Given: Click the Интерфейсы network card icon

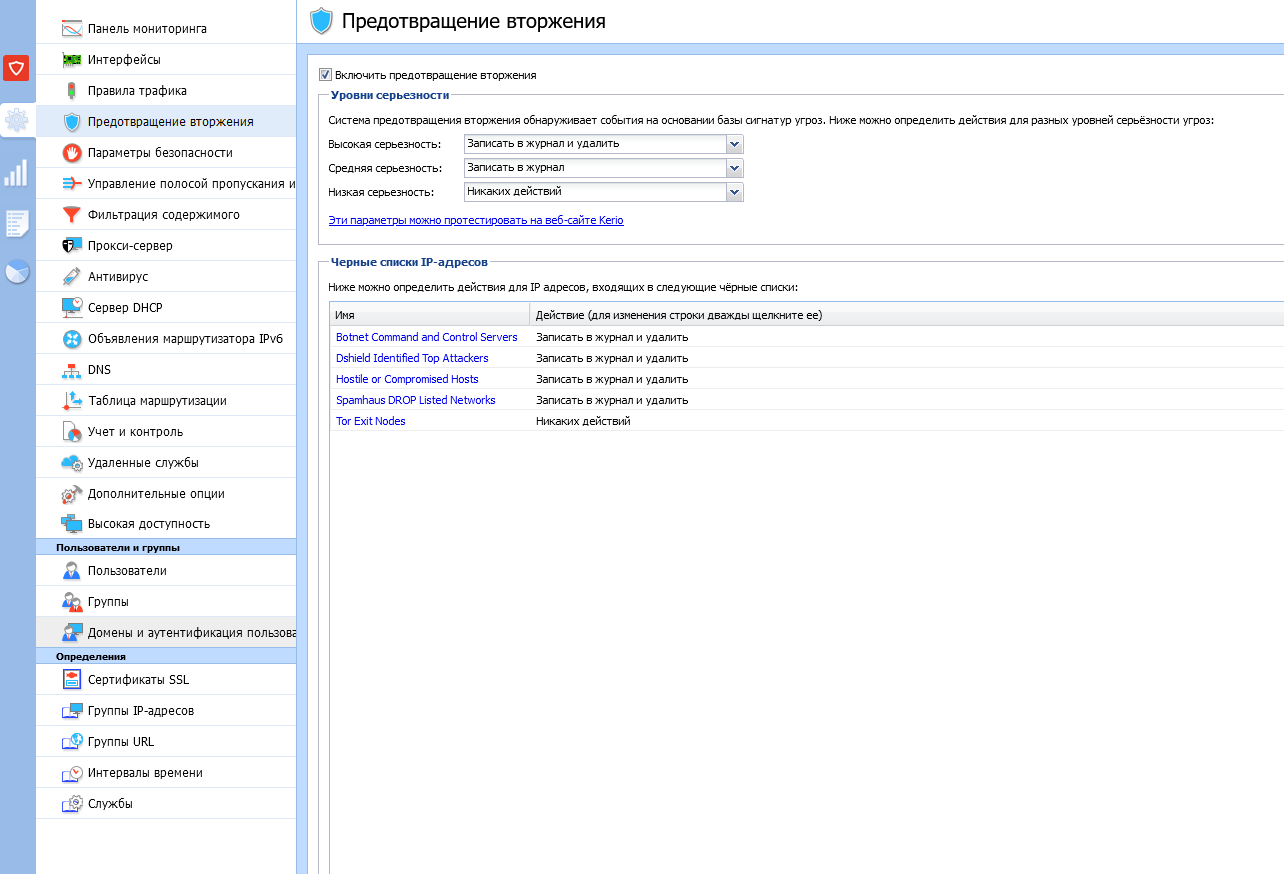Looking at the screenshot, I should (x=72, y=59).
